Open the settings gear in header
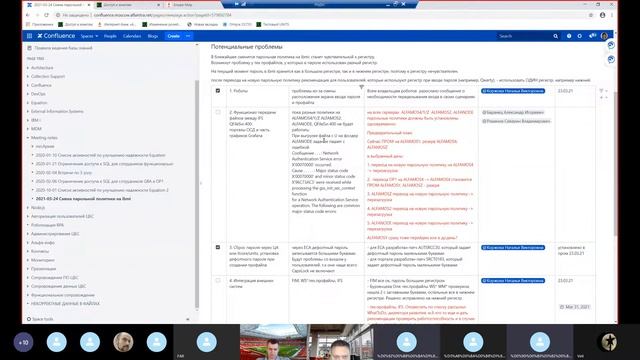The height and width of the screenshot is (360, 640). 580,36
